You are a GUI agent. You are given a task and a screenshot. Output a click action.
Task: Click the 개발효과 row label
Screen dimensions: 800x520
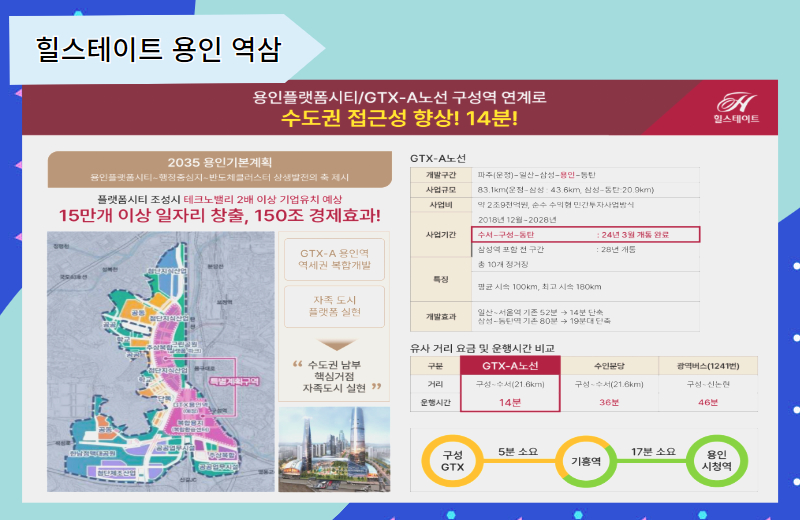point(441,316)
